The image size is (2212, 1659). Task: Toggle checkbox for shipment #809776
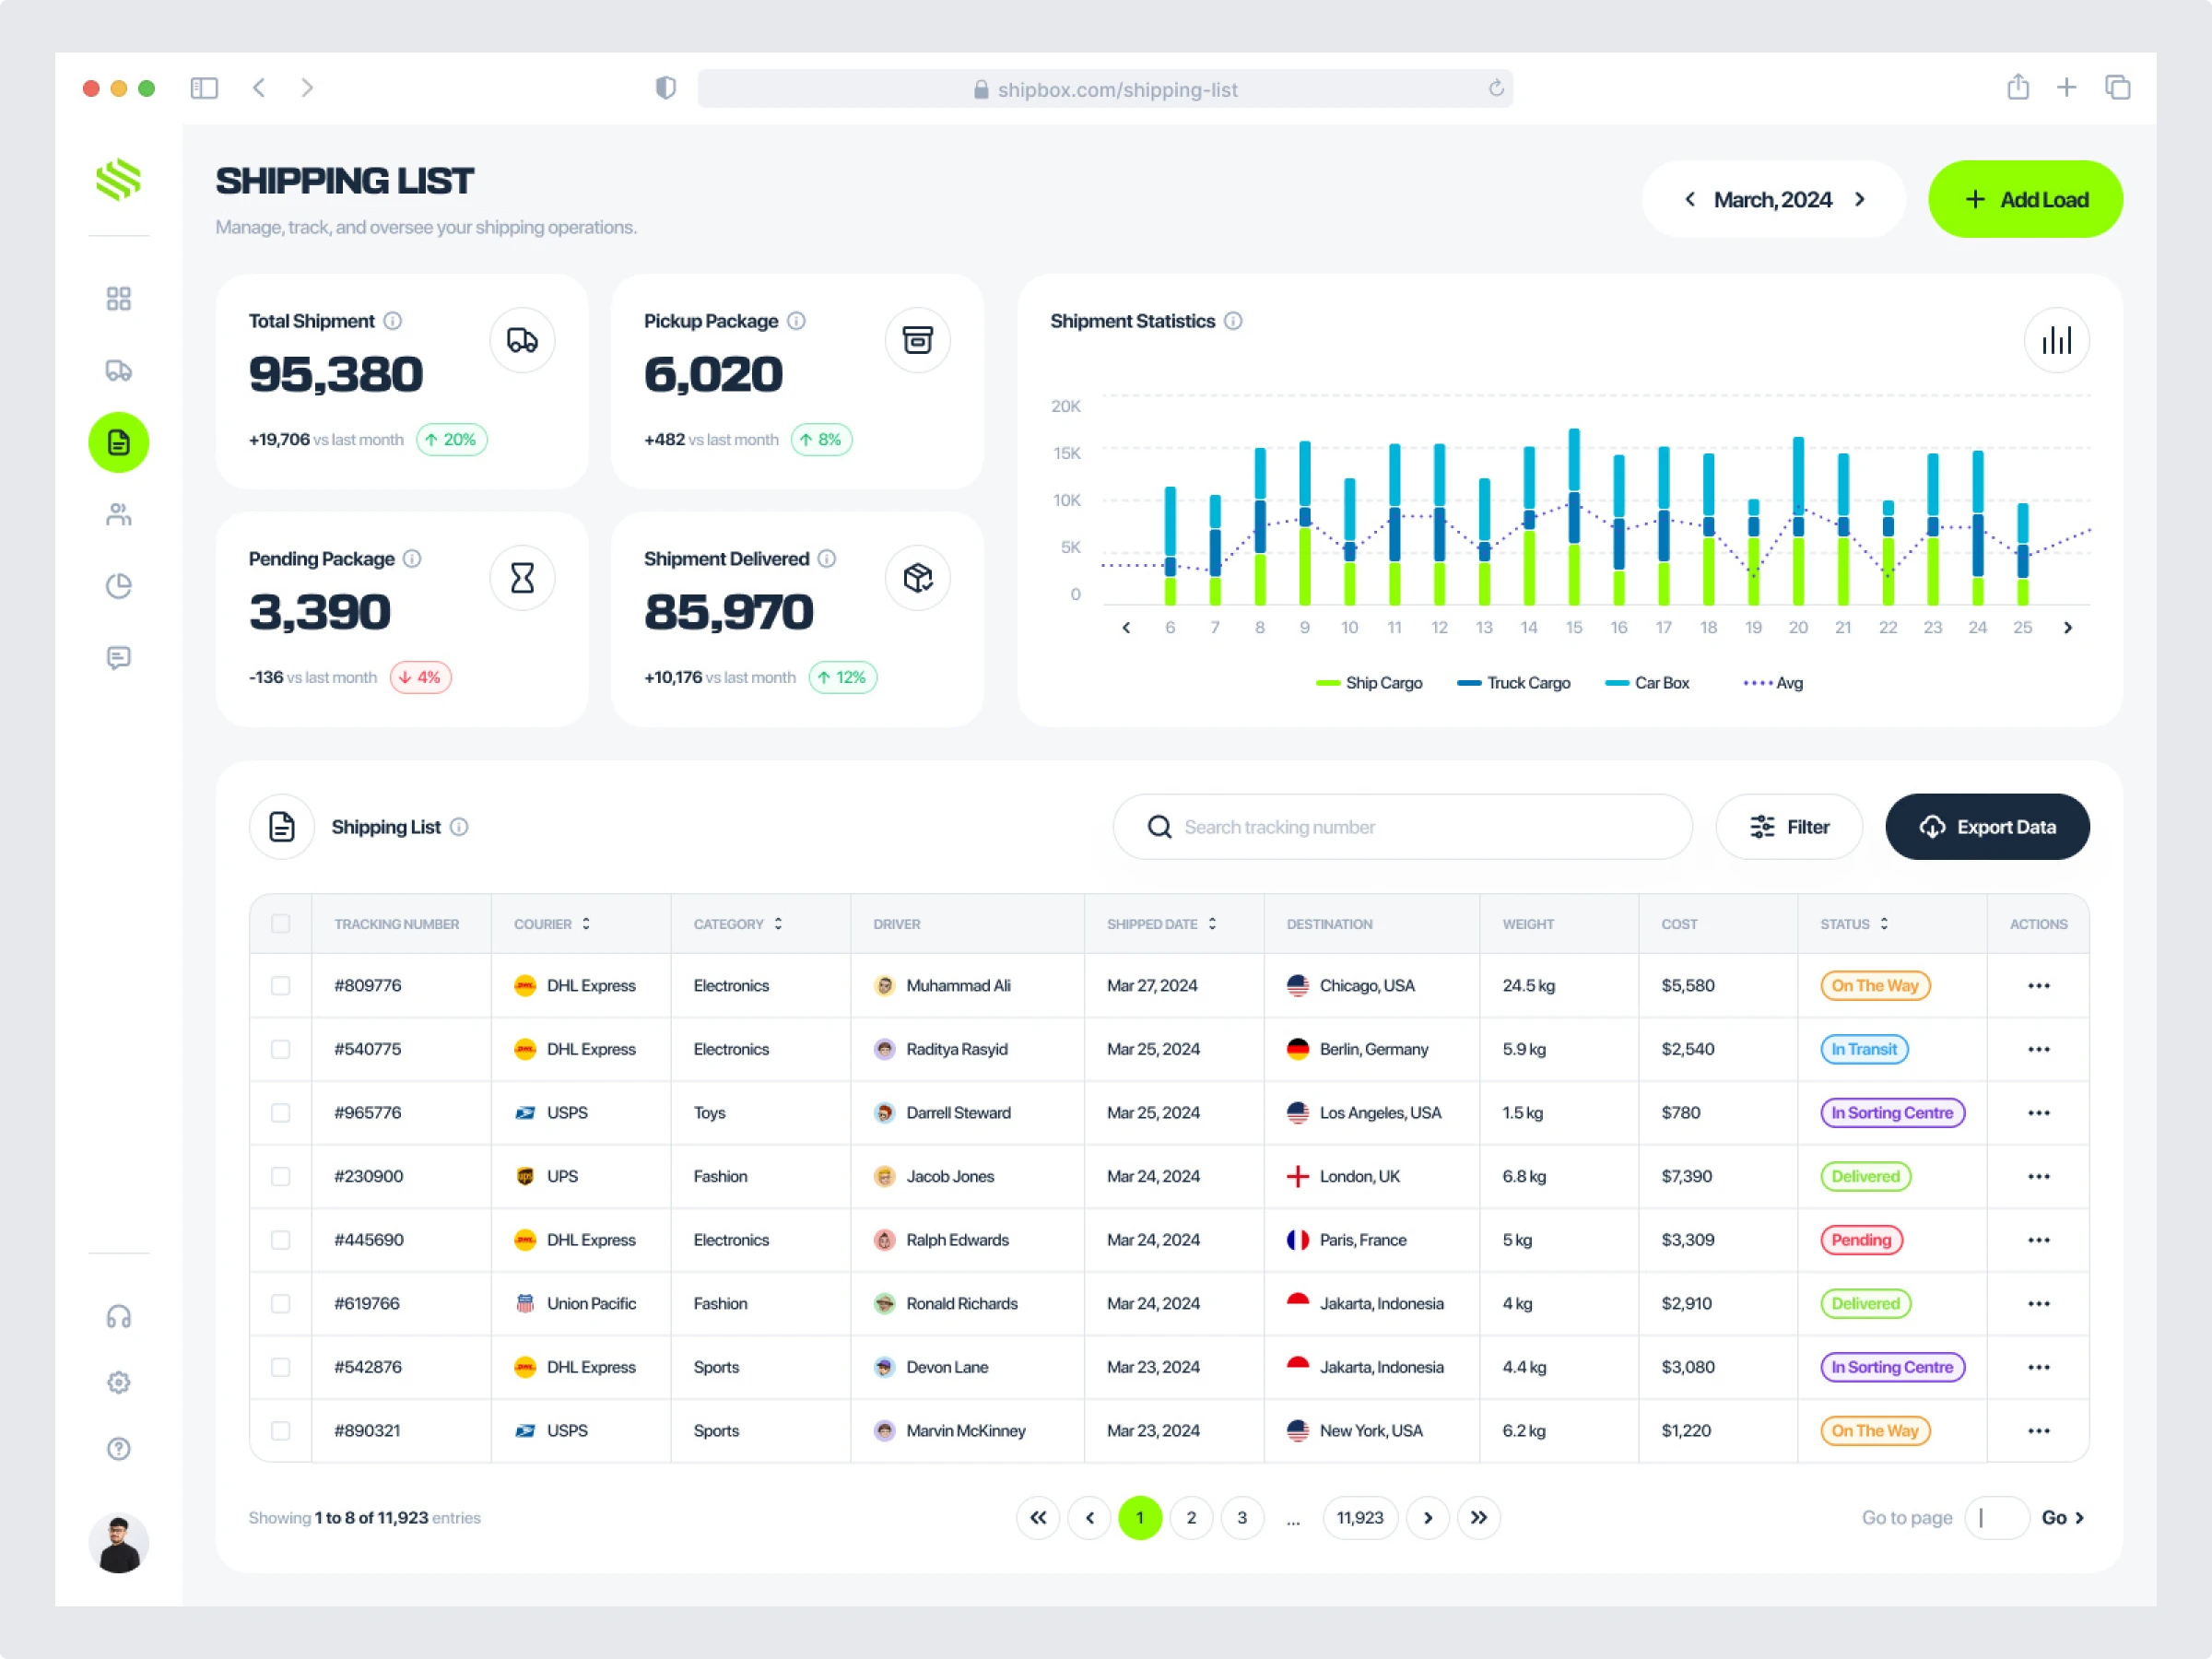(282, 984)
